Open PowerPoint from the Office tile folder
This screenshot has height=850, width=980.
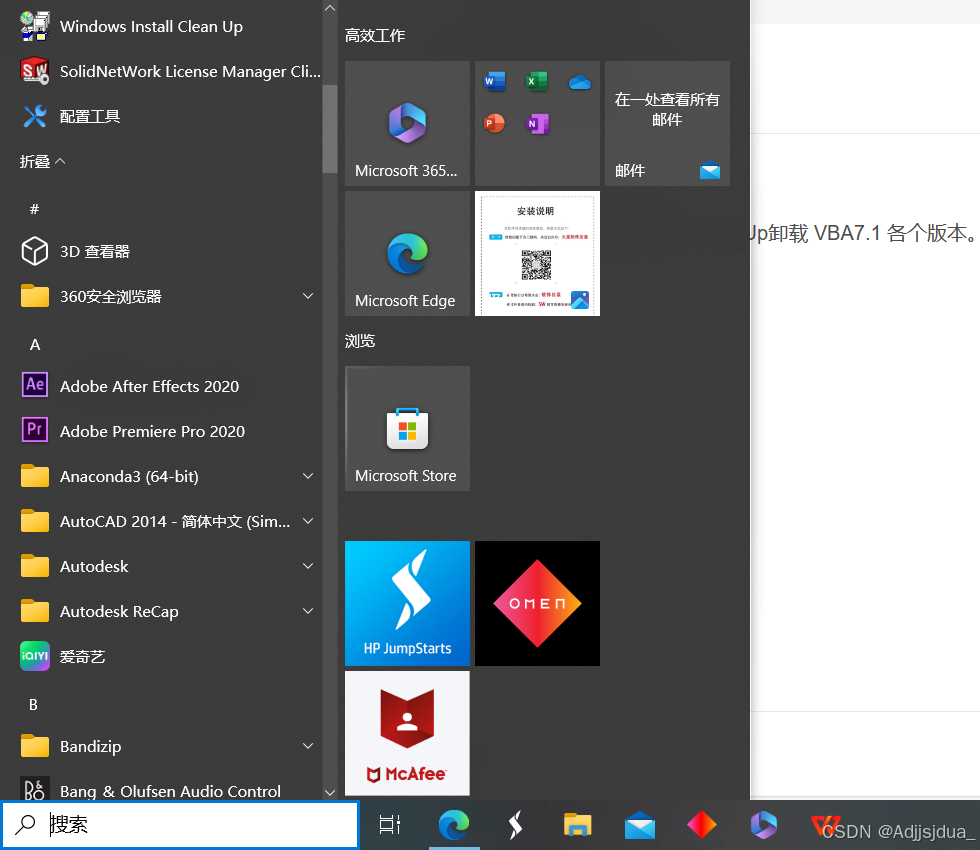[x=494, y=123]
